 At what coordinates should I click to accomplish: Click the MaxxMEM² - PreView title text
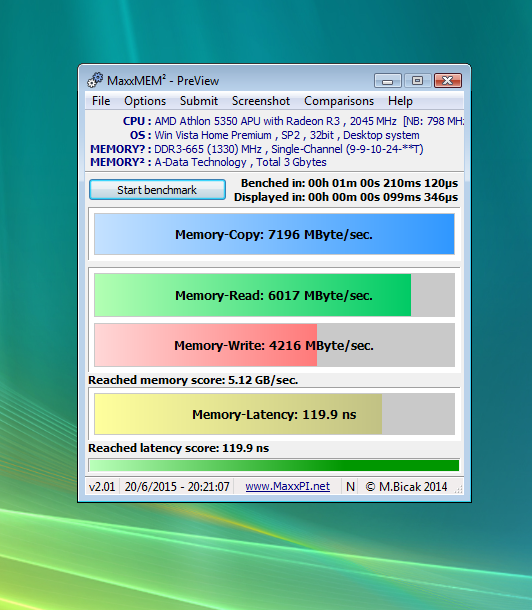[163, 81]
